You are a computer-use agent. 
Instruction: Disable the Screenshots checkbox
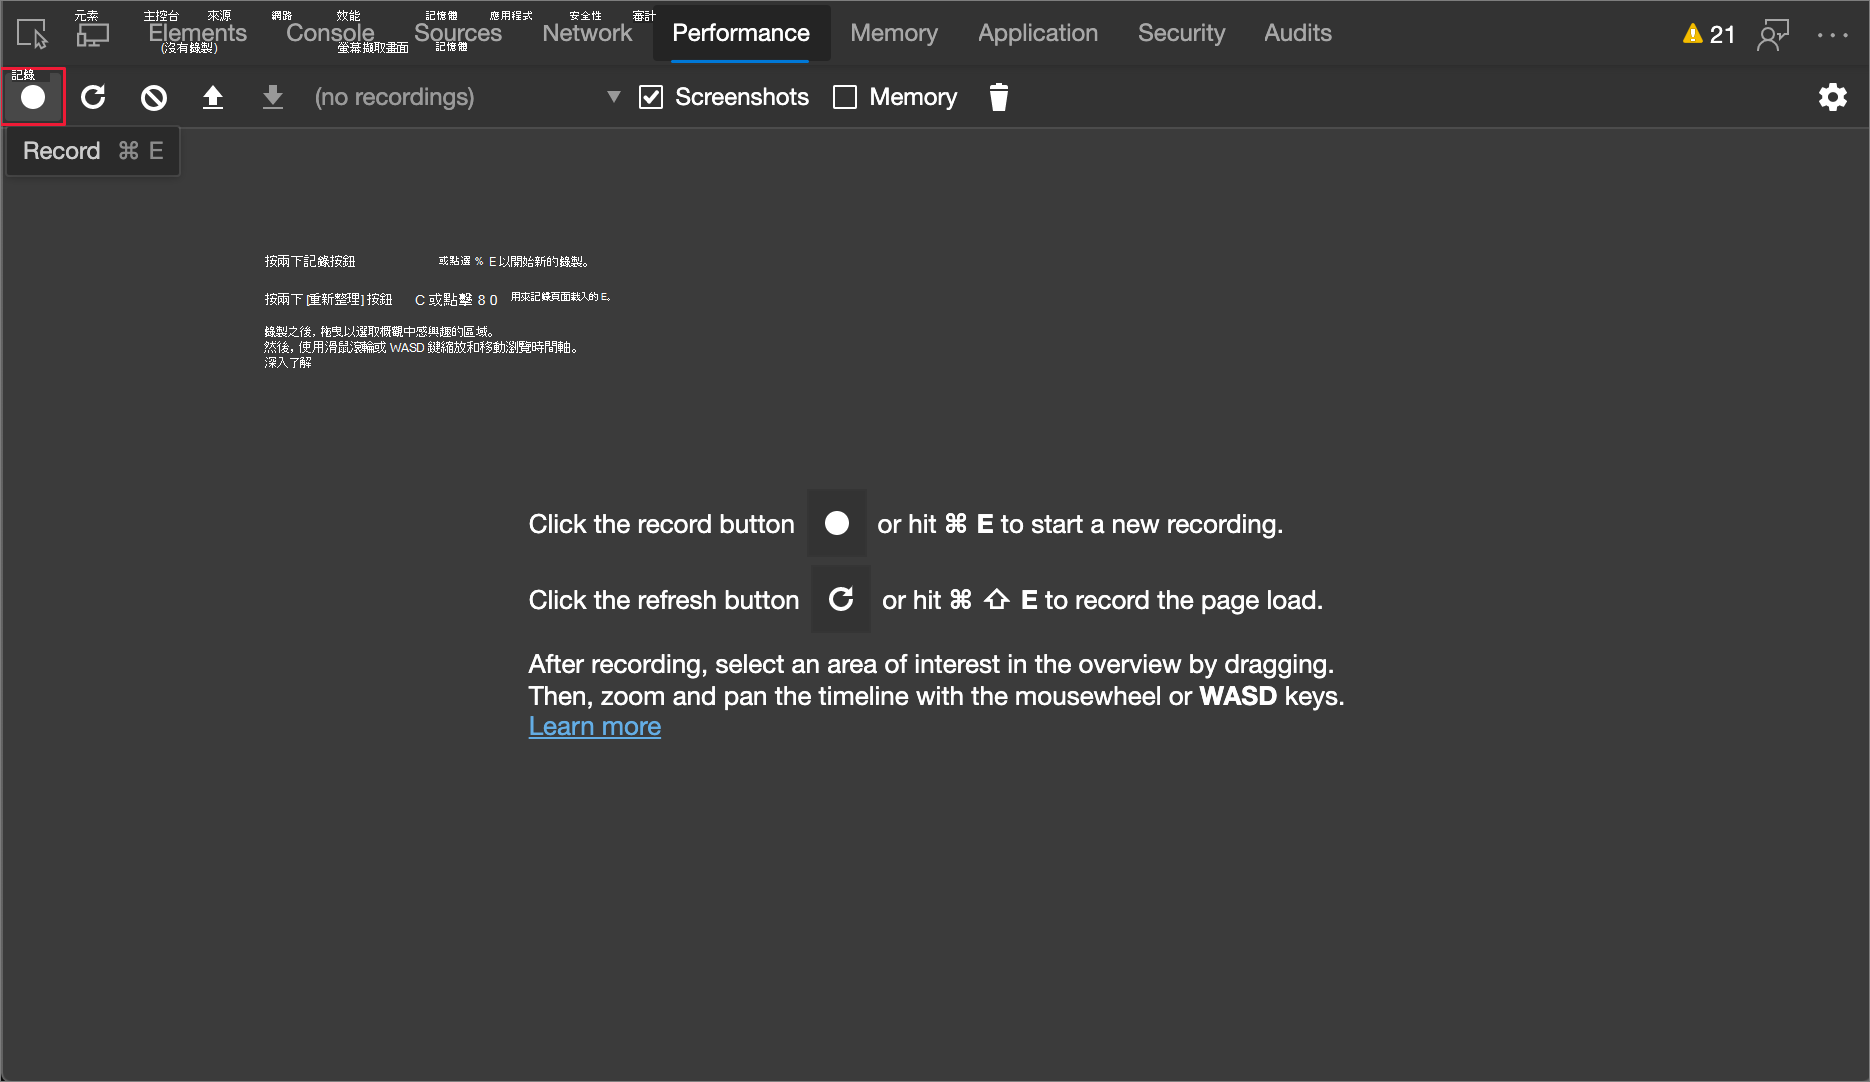coord(651,97)
